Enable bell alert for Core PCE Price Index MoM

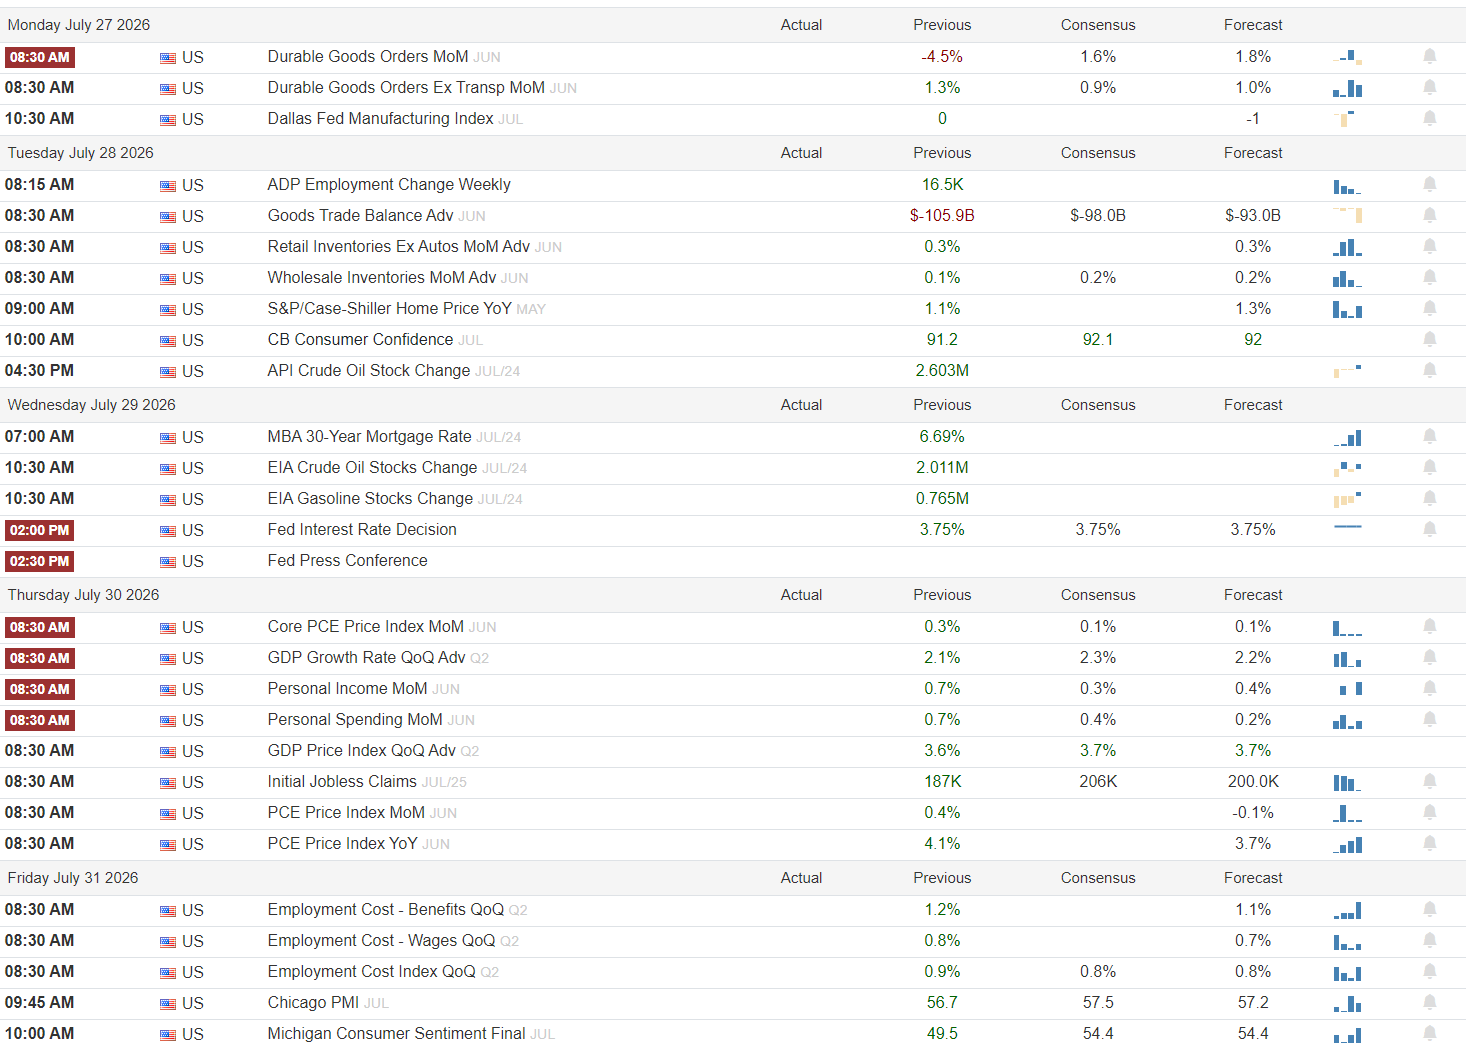pyautogui.click(x=1430, y=627)
